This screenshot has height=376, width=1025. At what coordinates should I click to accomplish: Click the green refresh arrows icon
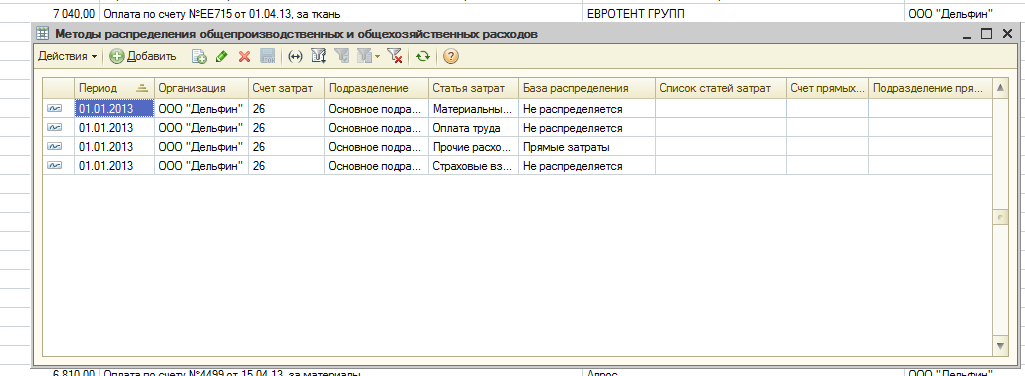click(423, 57)
